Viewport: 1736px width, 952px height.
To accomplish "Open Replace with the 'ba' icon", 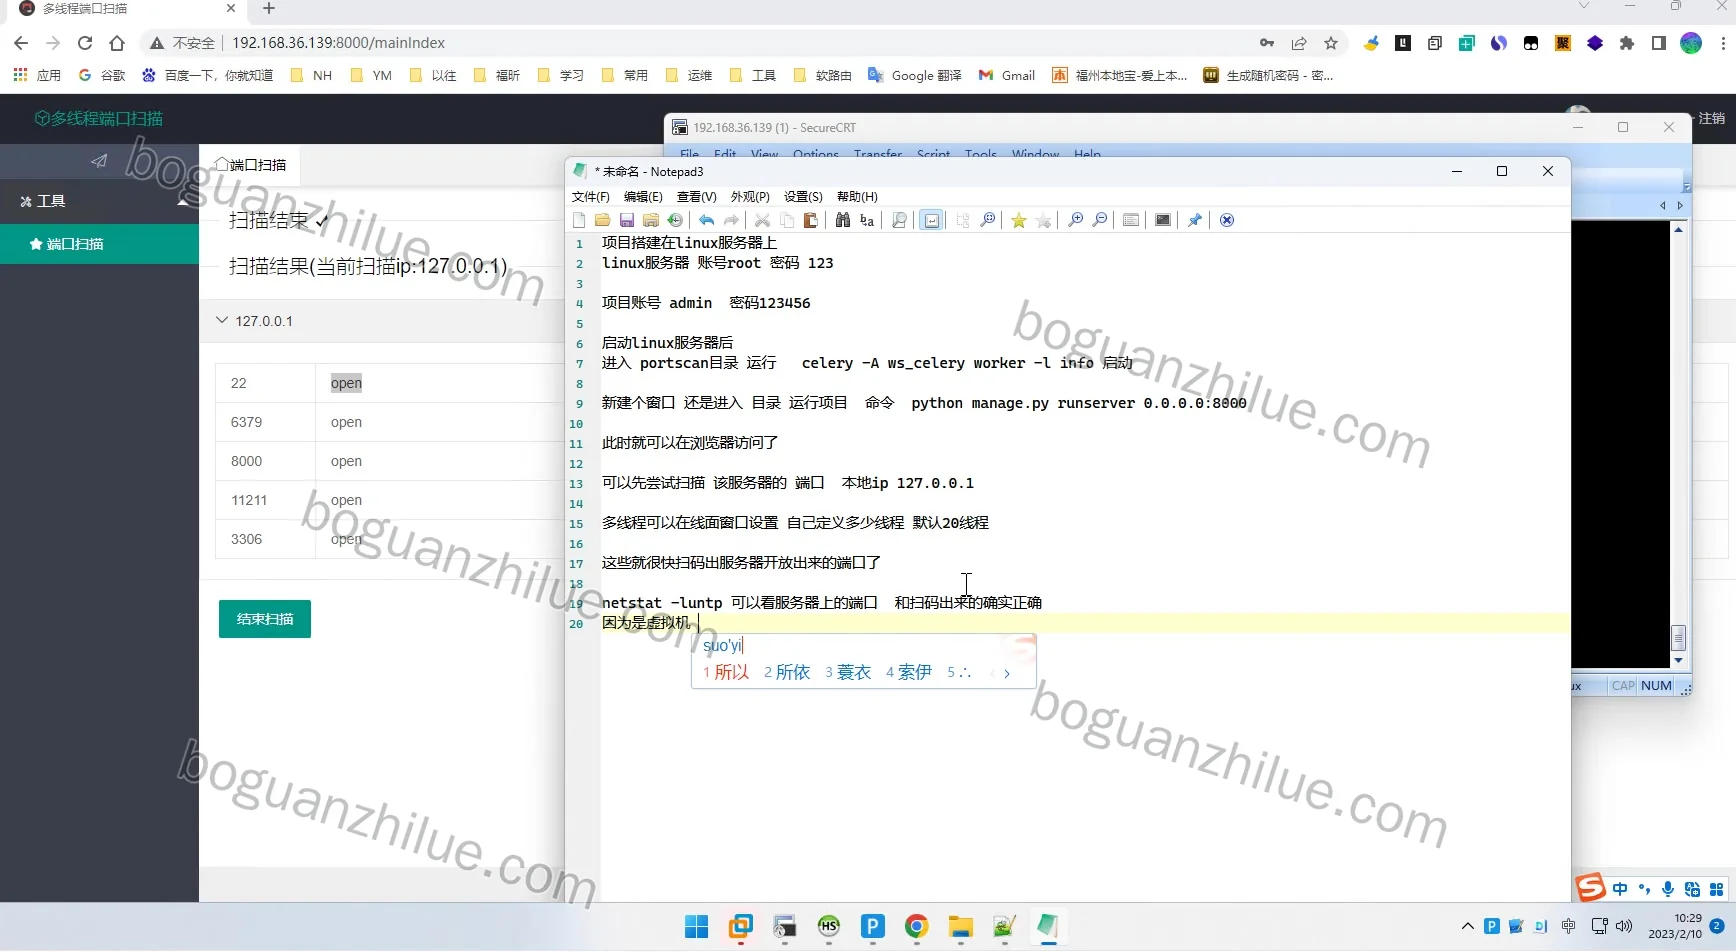I will [x=867, y=220].
